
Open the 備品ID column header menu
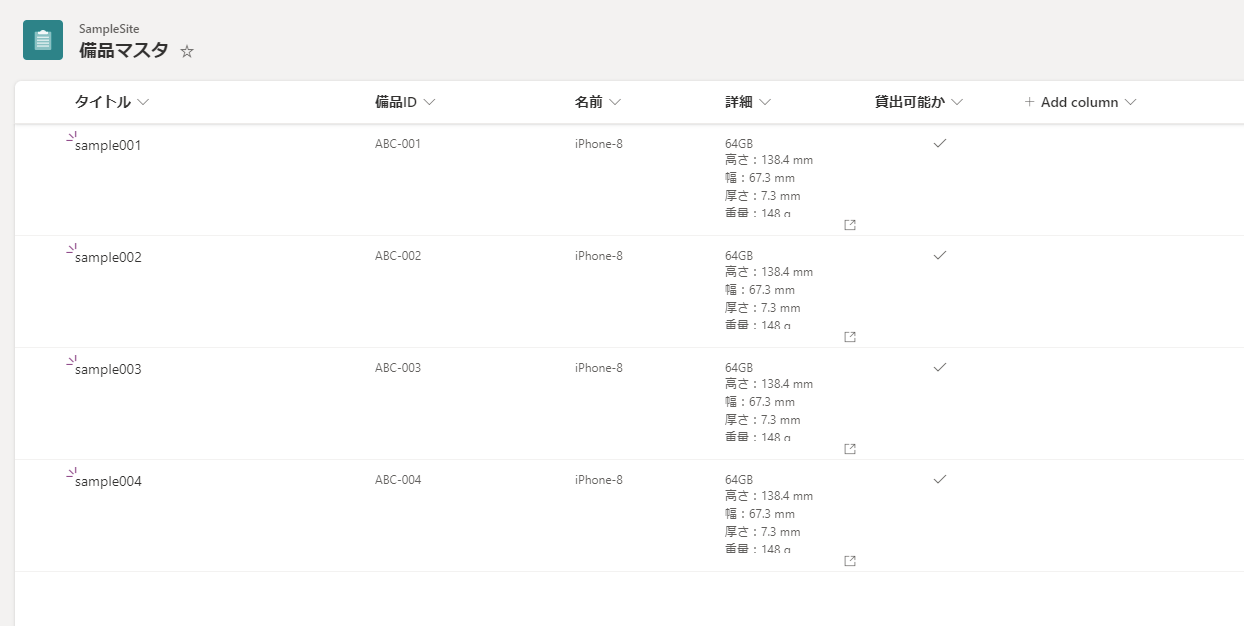point(405,102)
